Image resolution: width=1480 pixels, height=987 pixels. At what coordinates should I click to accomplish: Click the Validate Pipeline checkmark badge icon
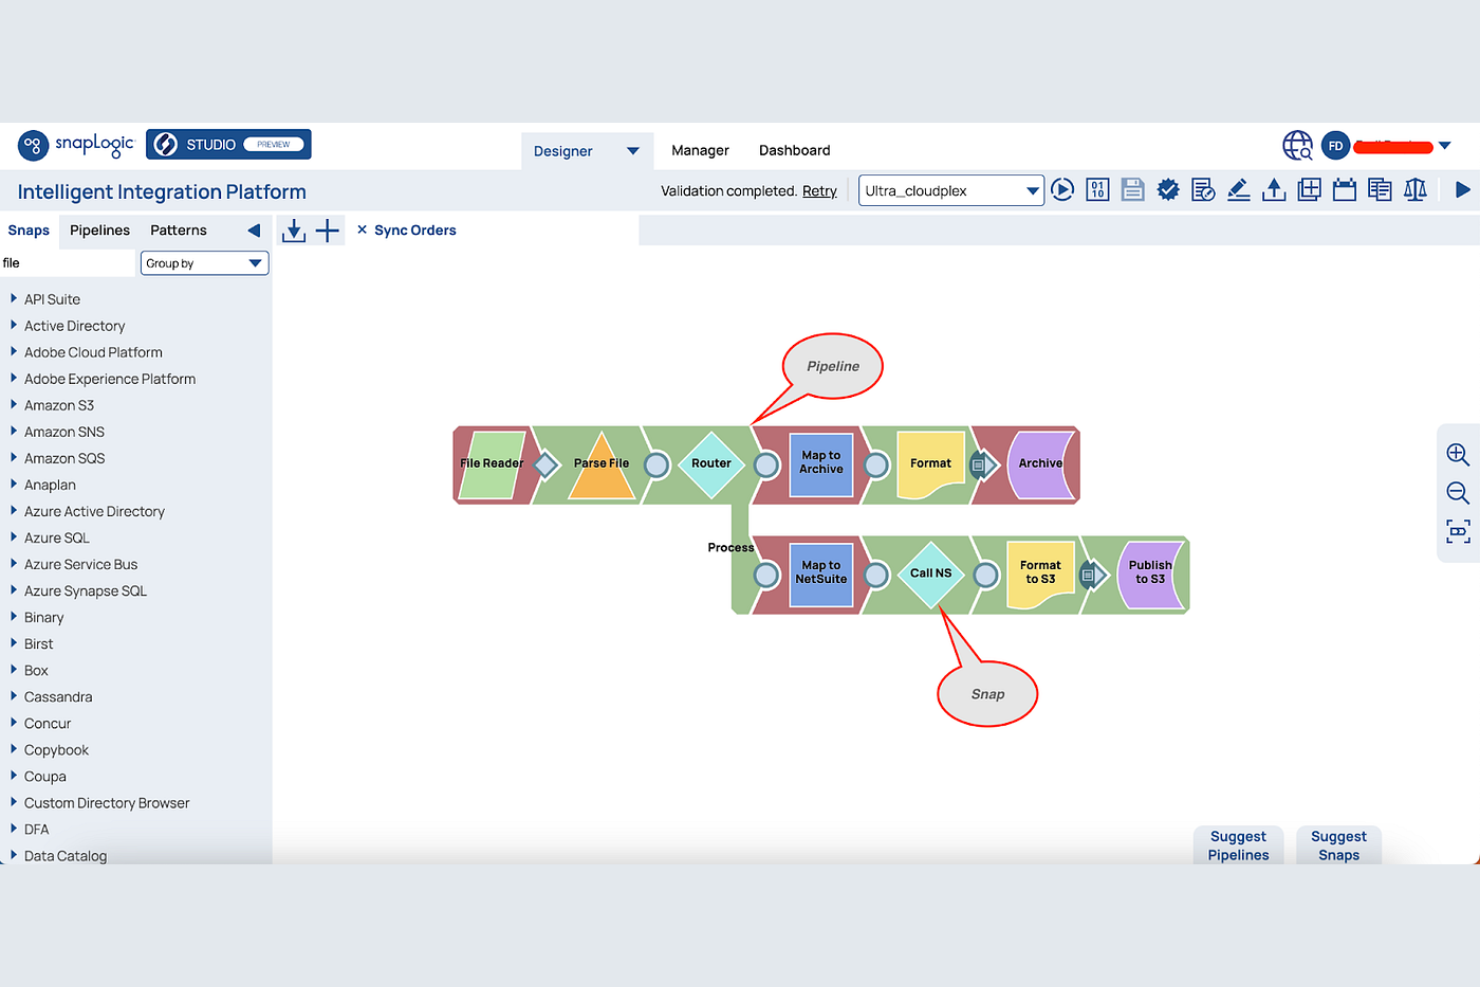pos(1168,190)
